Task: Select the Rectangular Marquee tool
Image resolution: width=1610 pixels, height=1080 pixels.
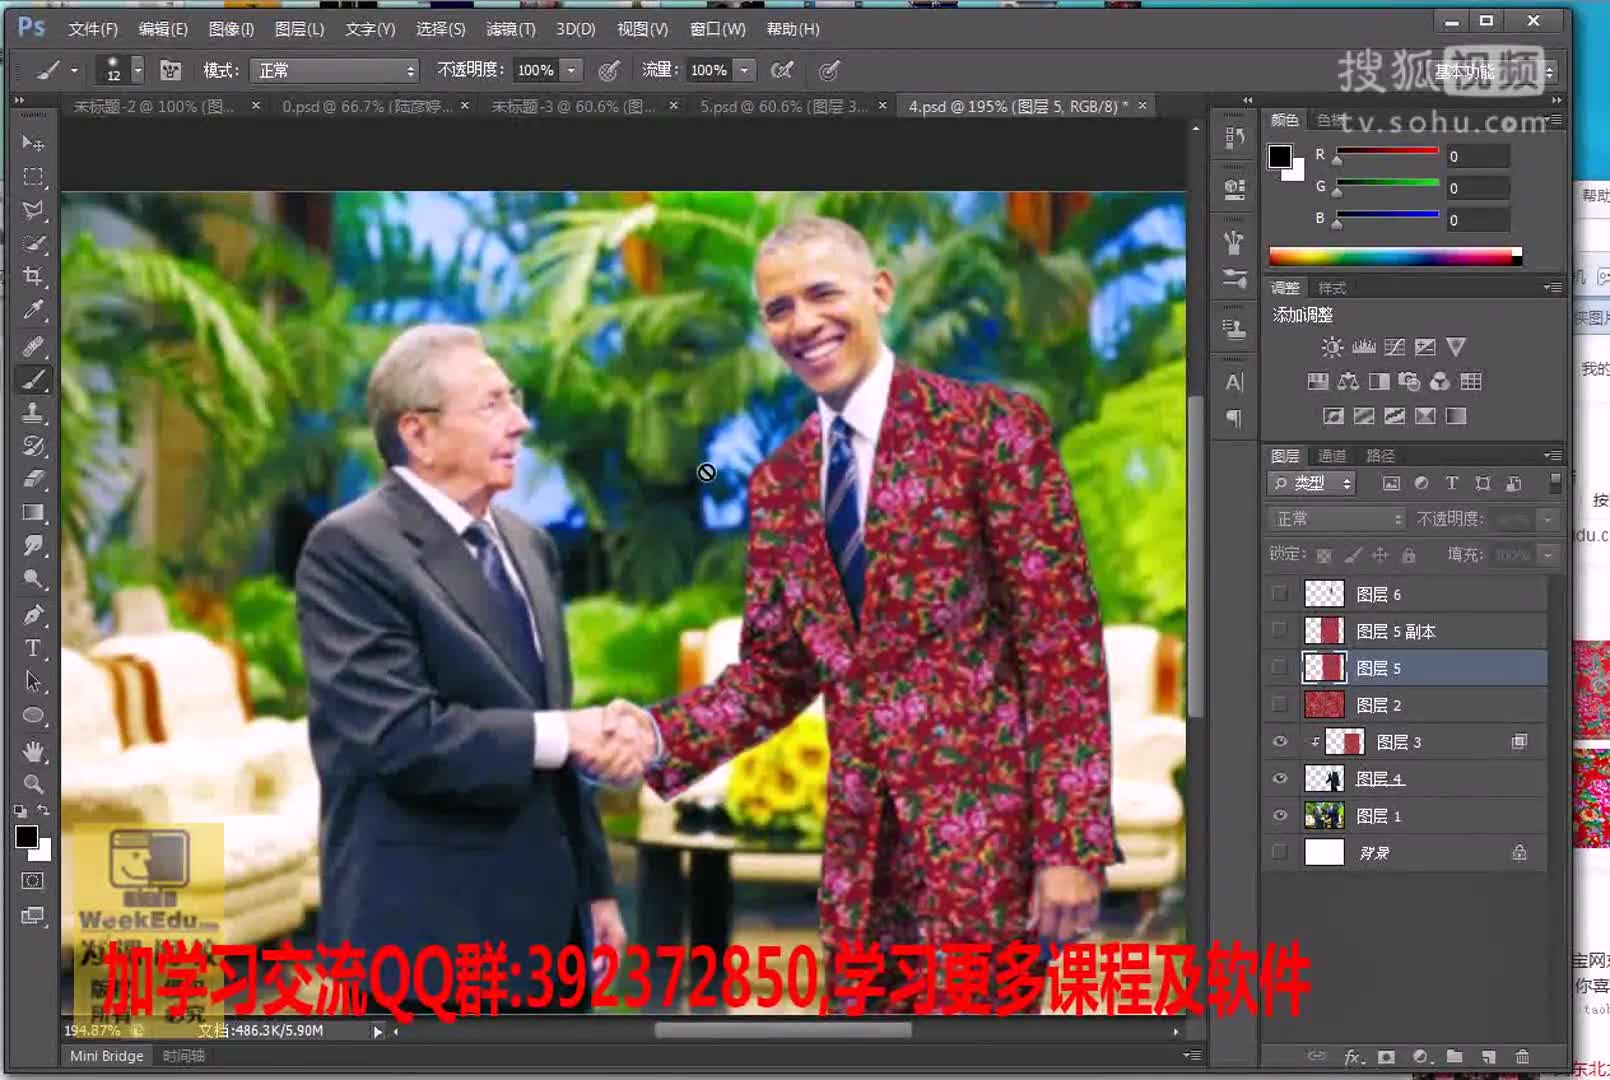Action: point(33,176)
